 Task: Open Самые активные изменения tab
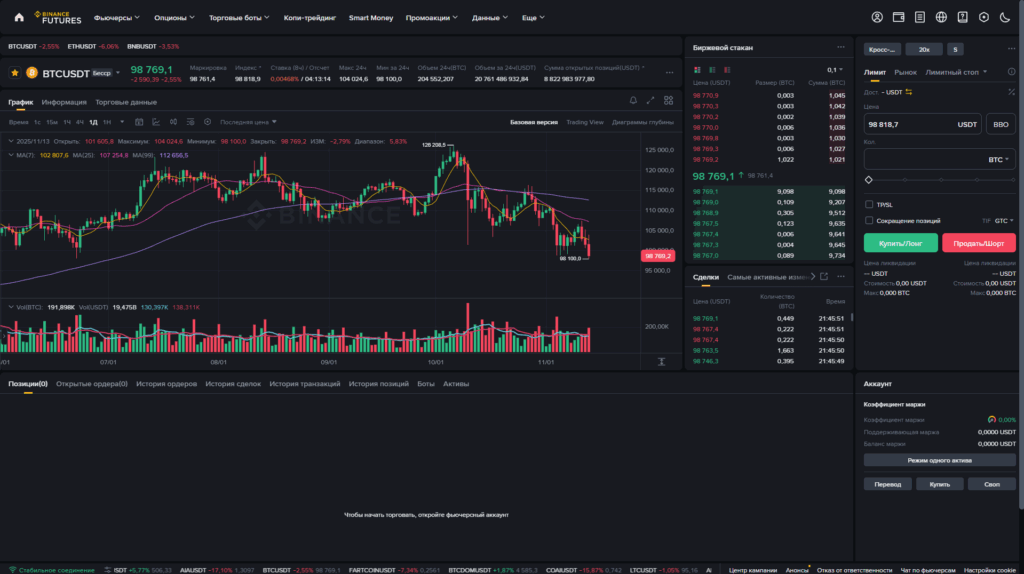click(768, 277)
